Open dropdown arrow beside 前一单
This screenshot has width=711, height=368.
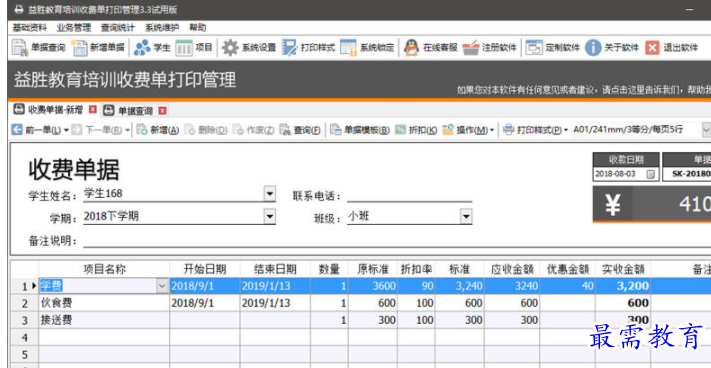click(x=66, y=131)
